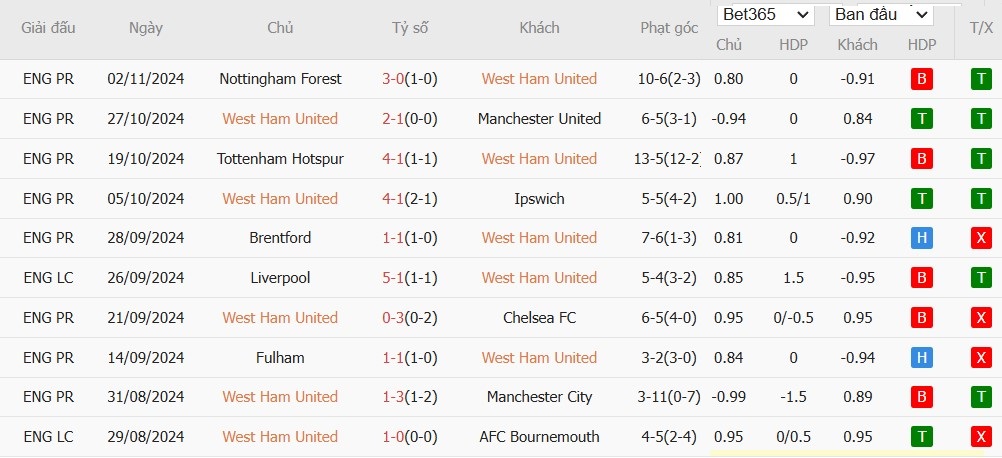
Task: Click the red B badge in Liverpool row
Action: click(x=921, y=278)
